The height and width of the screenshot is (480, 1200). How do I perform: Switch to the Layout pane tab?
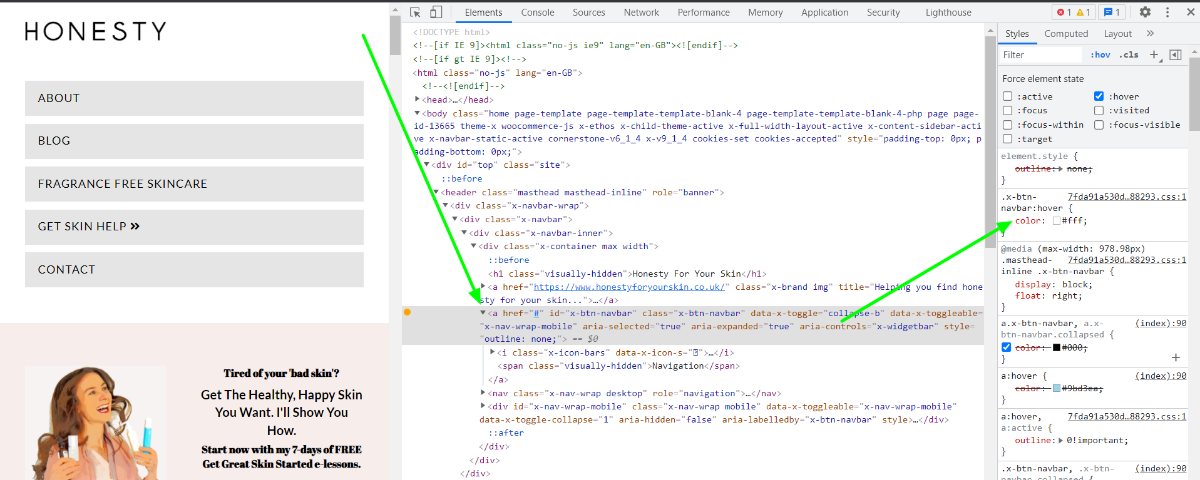click(1118, 34)
